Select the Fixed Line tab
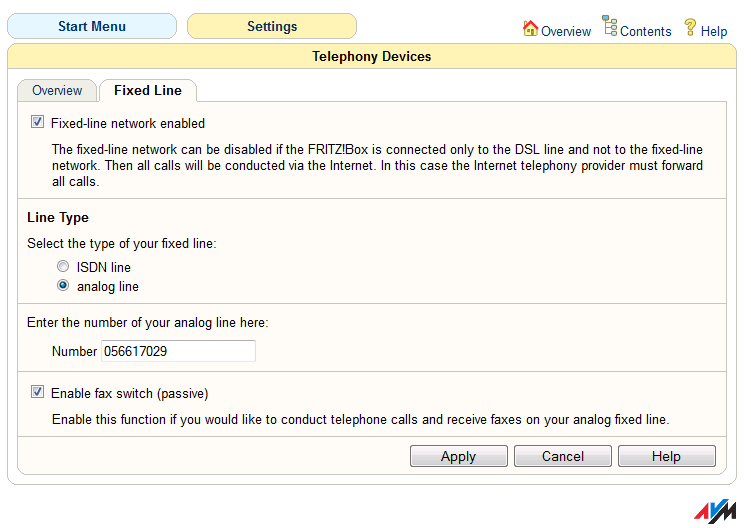 click(148, 91)
